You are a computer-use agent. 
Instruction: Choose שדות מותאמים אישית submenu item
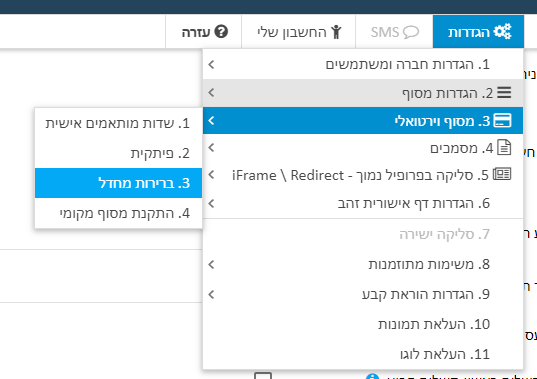(118, 123)
